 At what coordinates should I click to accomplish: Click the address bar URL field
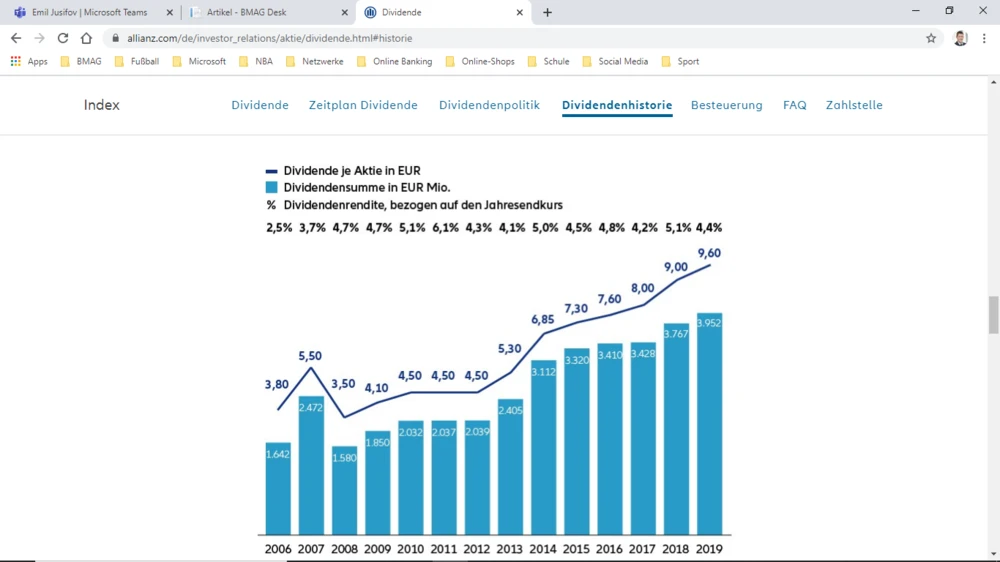(x=500, y=38)
